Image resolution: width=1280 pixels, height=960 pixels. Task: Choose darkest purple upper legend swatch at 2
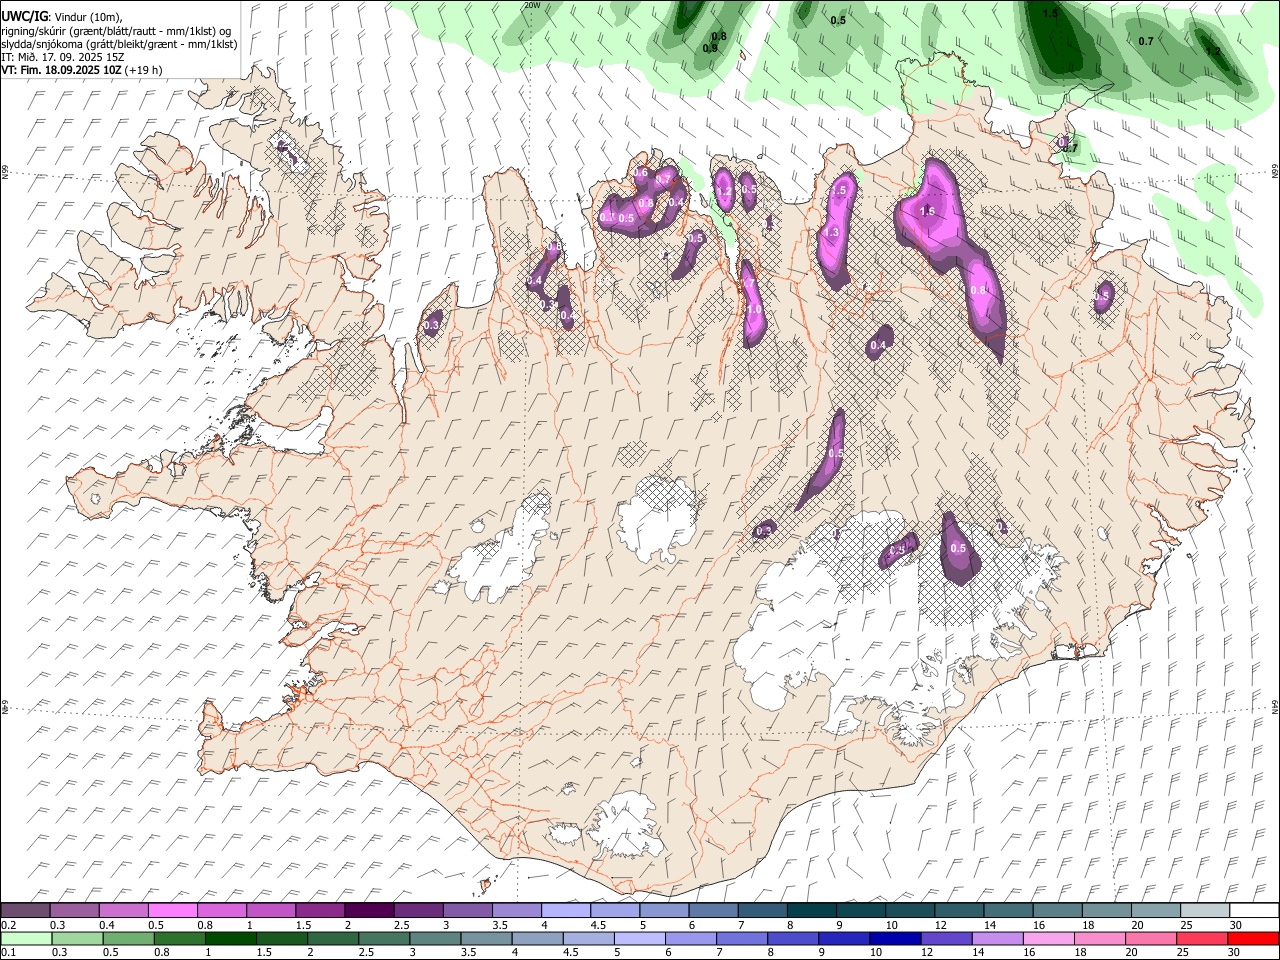370,910
